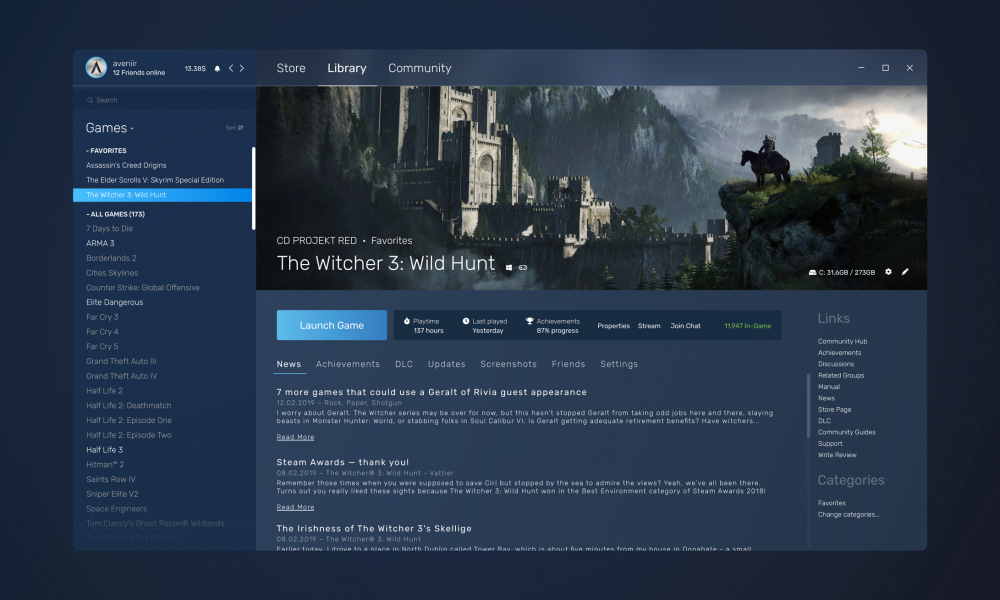The width and height of the screenshot is (1000, 600).
Task: Click the drive storage icon on the banner
Action: [812, 272]
